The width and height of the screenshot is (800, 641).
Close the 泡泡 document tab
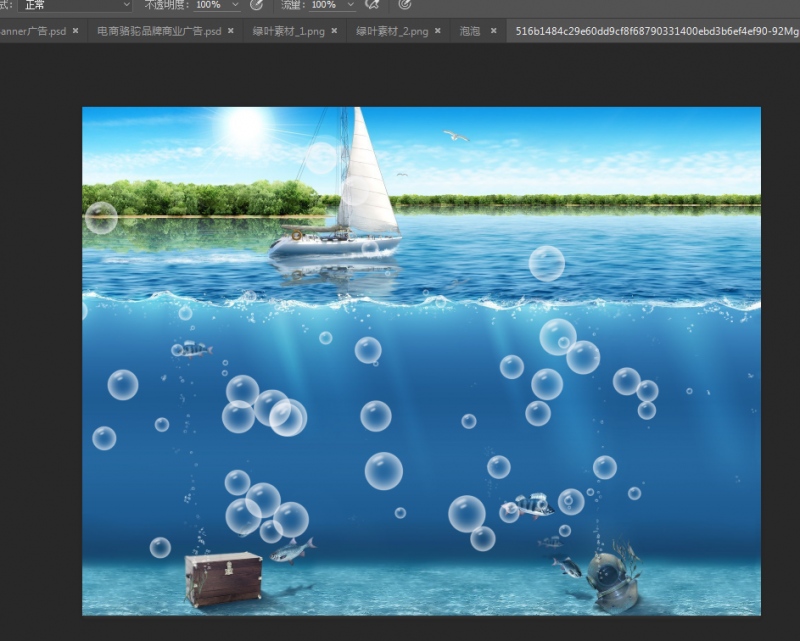(494, 32)
